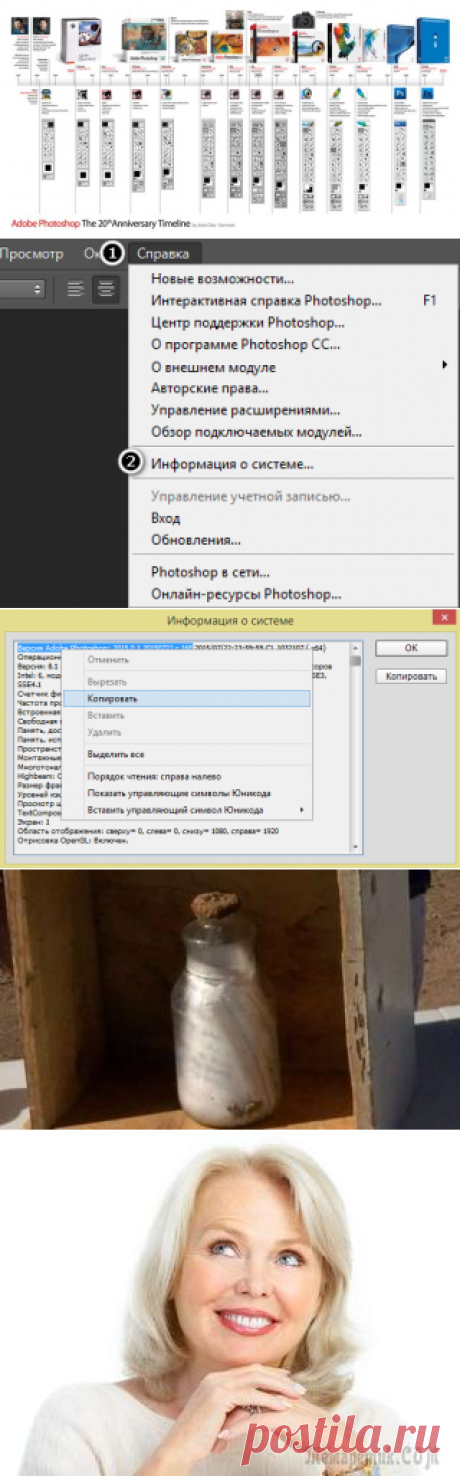Expand the О внешнем модуле submenu arrow
Viewport: 460px width, 1476px height.
(x=444, y=366)
